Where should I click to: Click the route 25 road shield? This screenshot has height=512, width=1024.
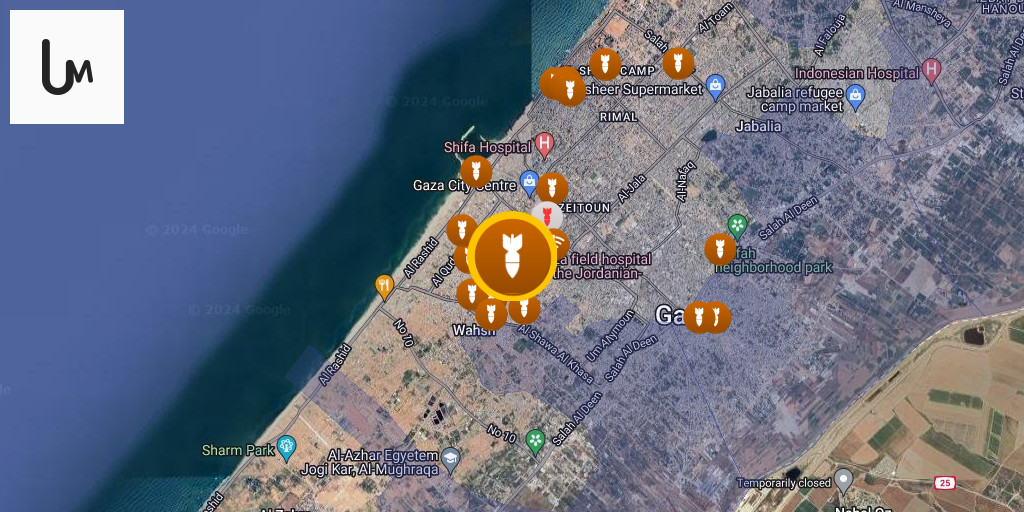click(945, 484)
